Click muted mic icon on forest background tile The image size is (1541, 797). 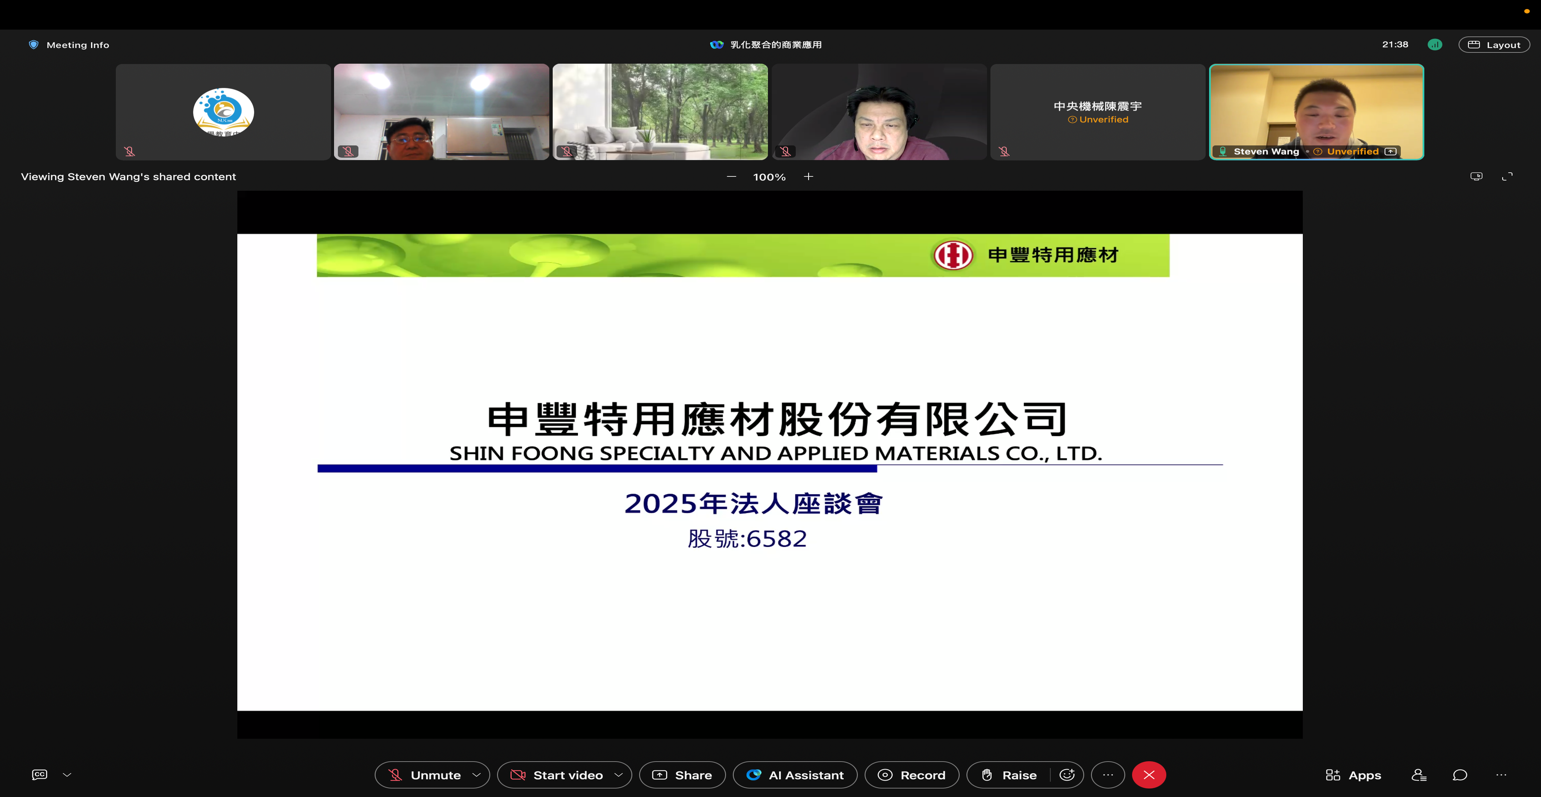(x=567, y=152)
